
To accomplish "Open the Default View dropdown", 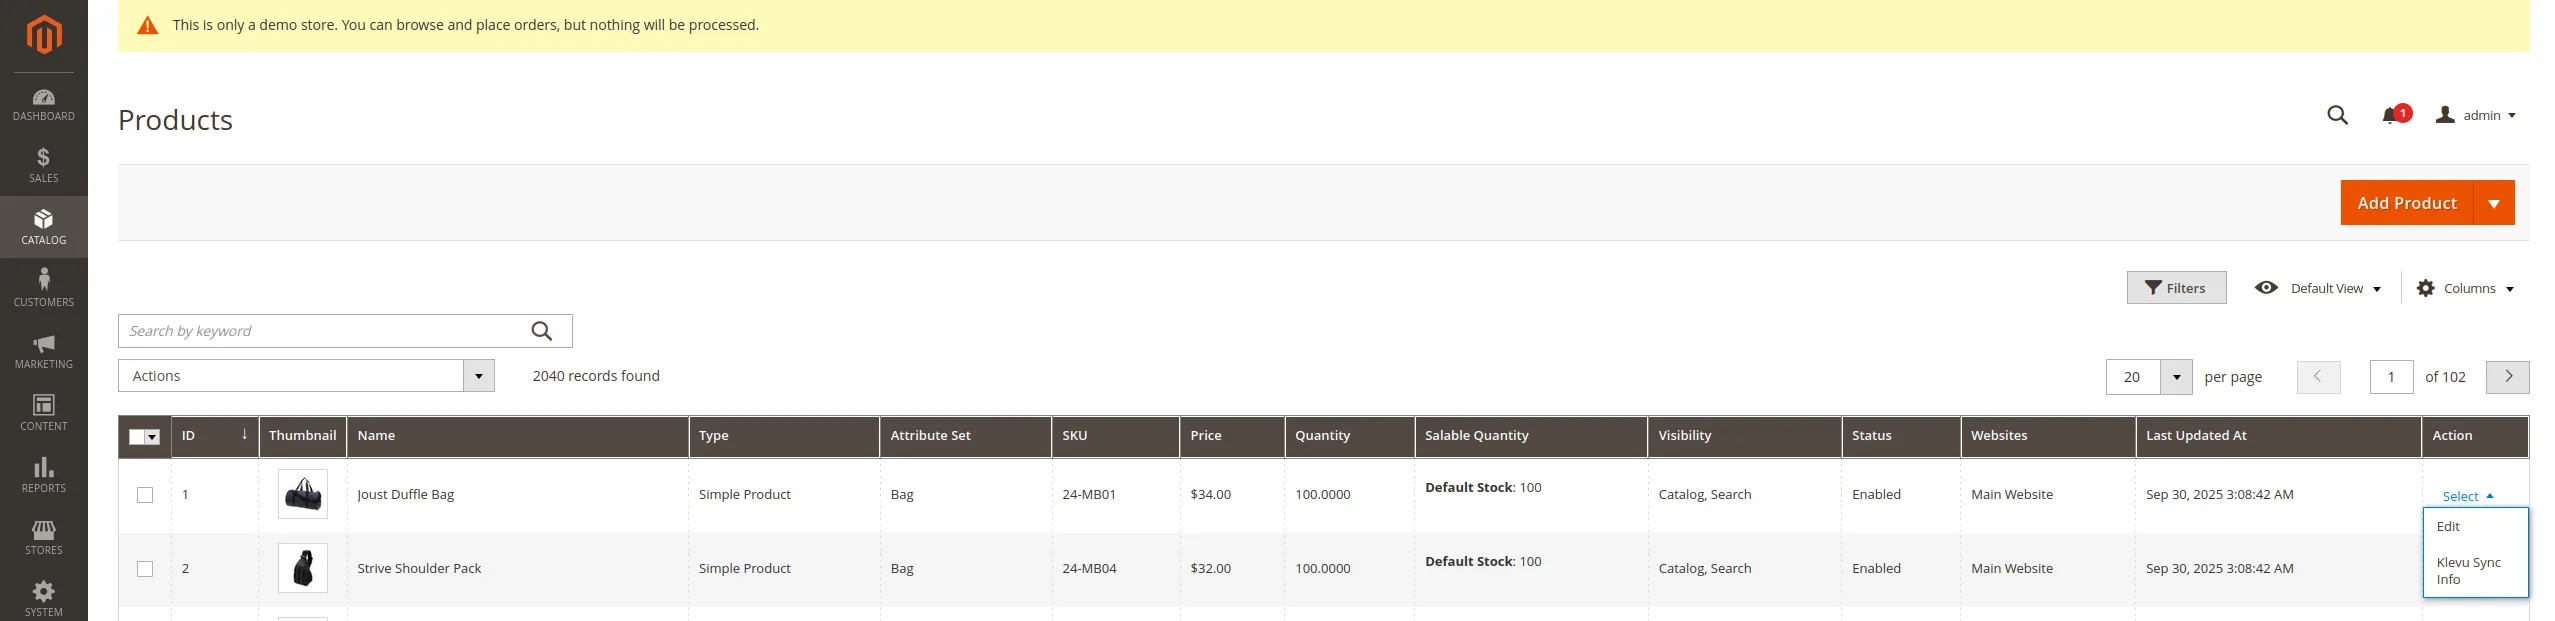I will tap(2317, 288).
